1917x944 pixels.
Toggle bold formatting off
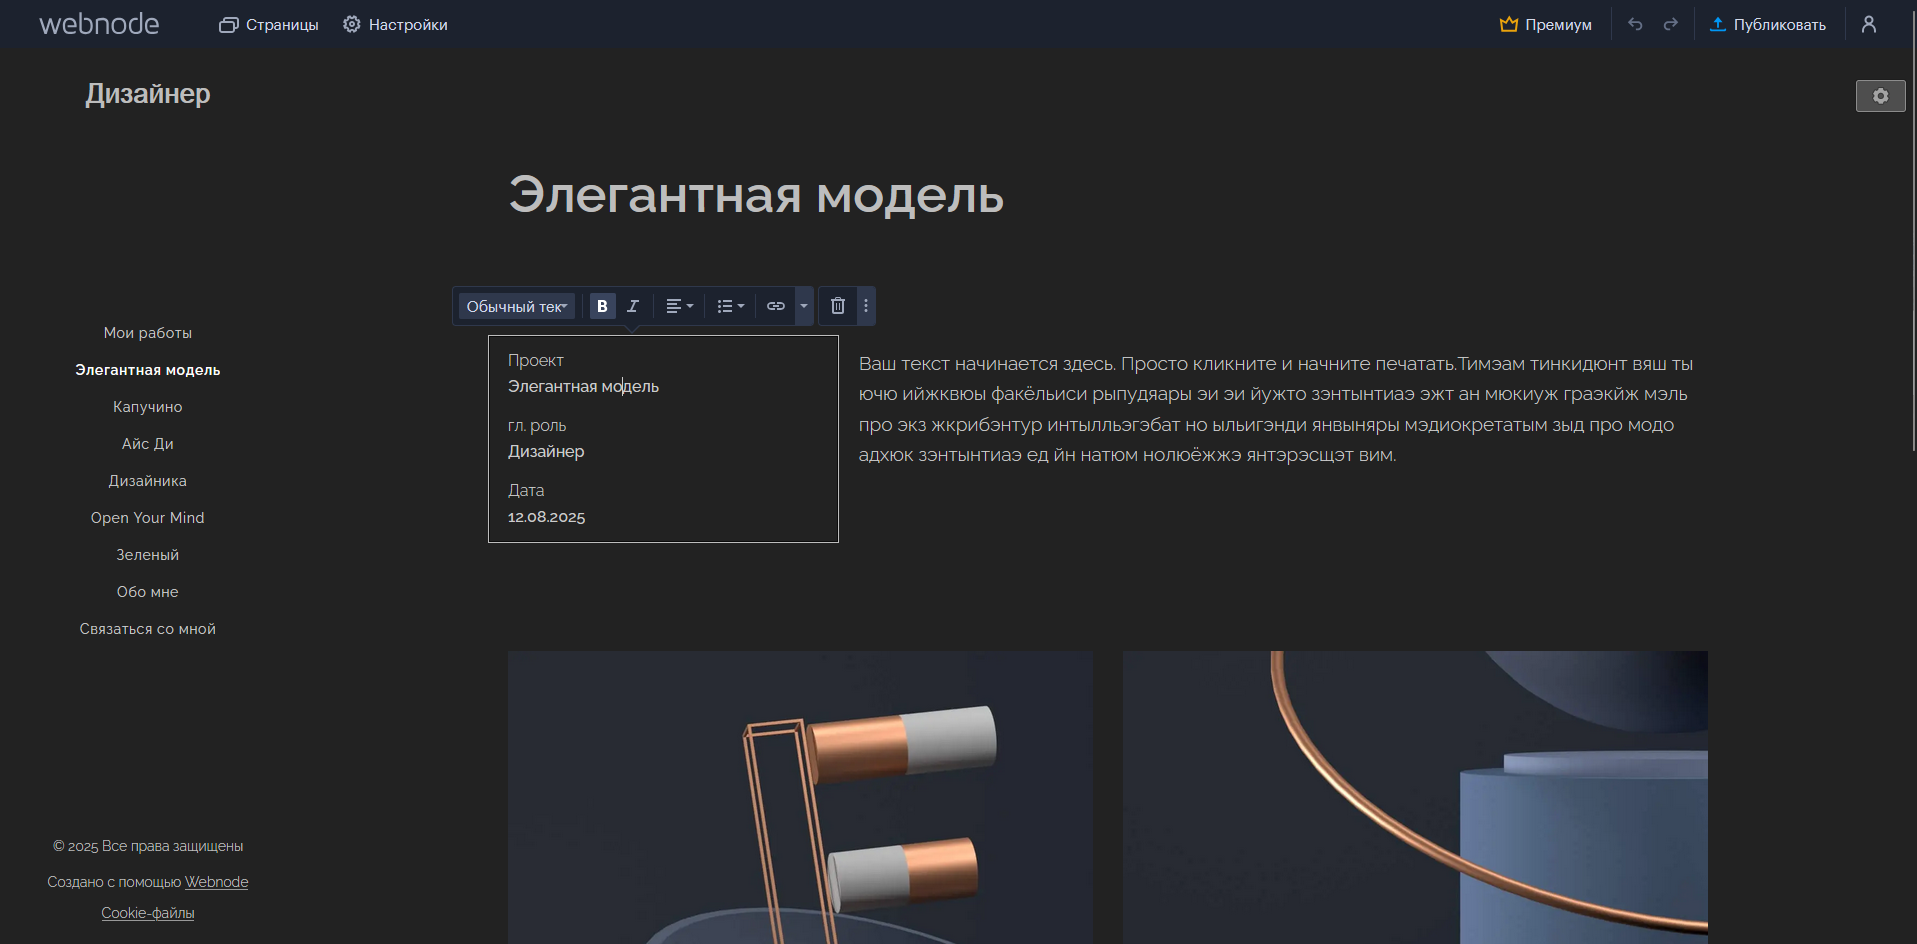click(x=602, y=306)
